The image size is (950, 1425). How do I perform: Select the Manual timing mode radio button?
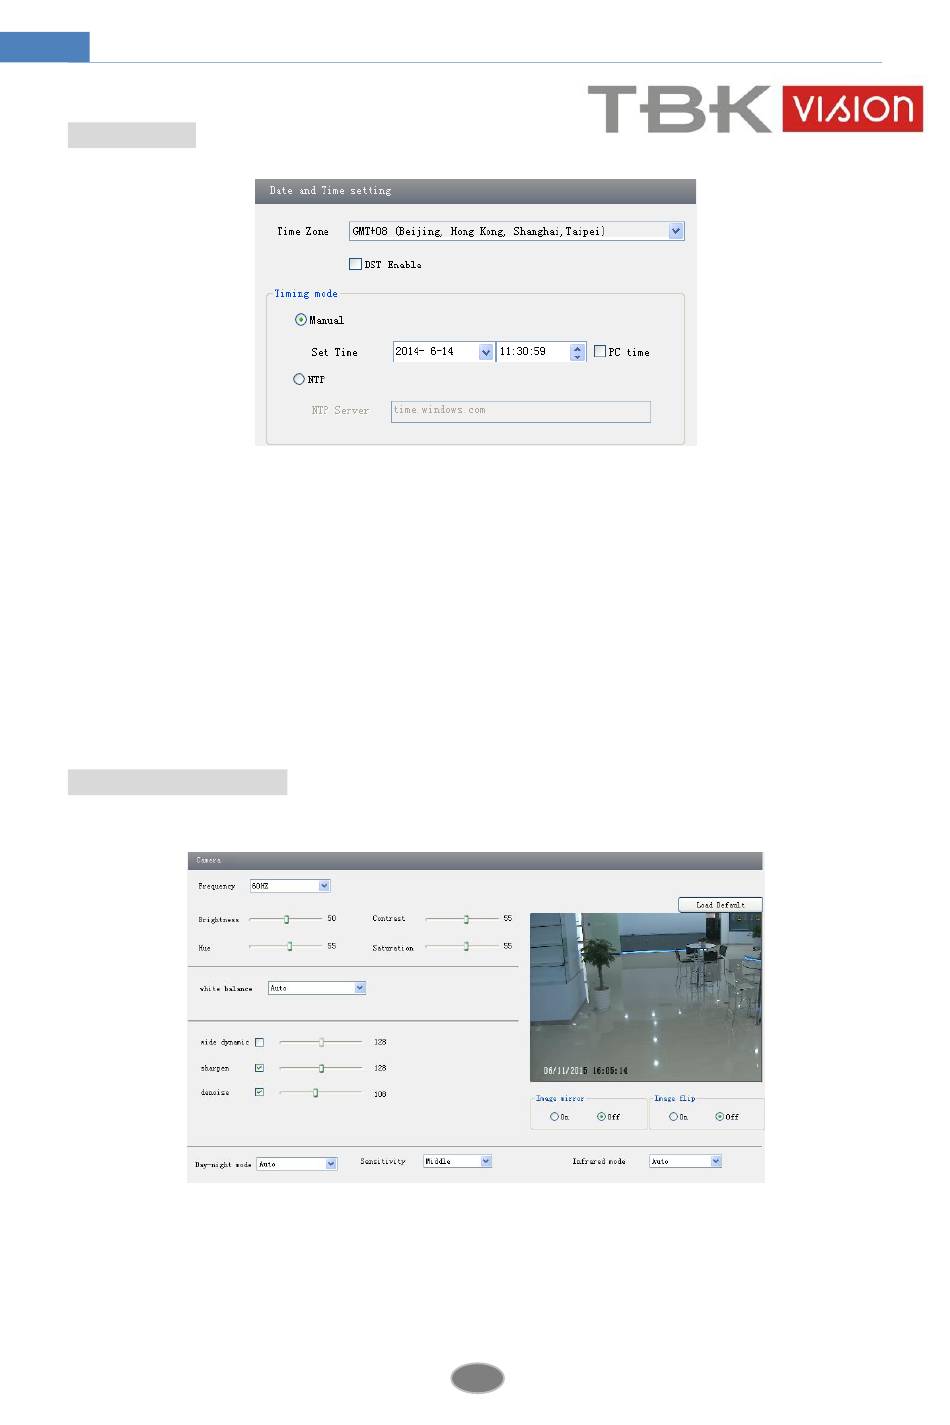pos(300,320)
